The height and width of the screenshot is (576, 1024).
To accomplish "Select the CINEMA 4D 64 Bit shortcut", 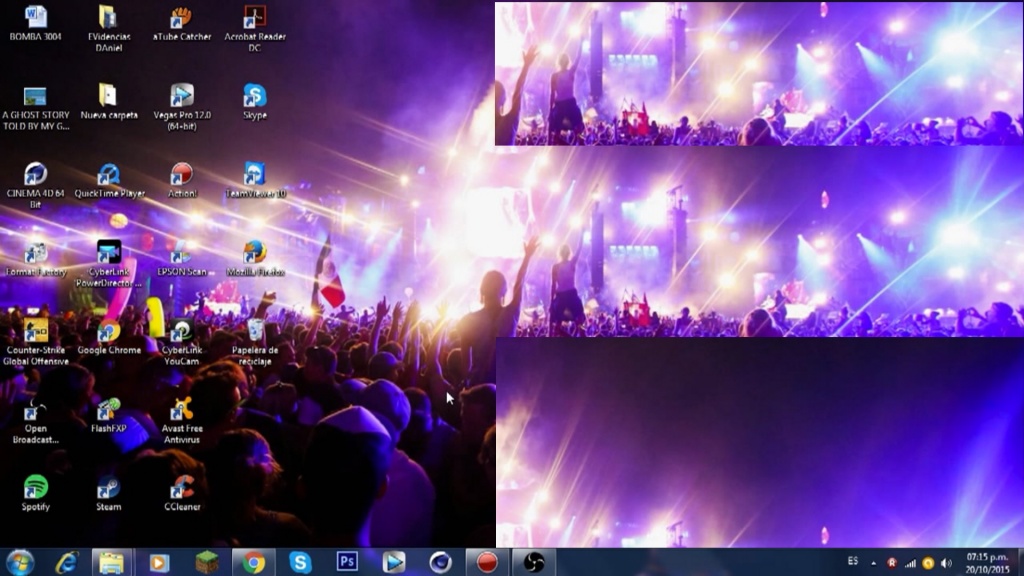I will pos(35,175).
